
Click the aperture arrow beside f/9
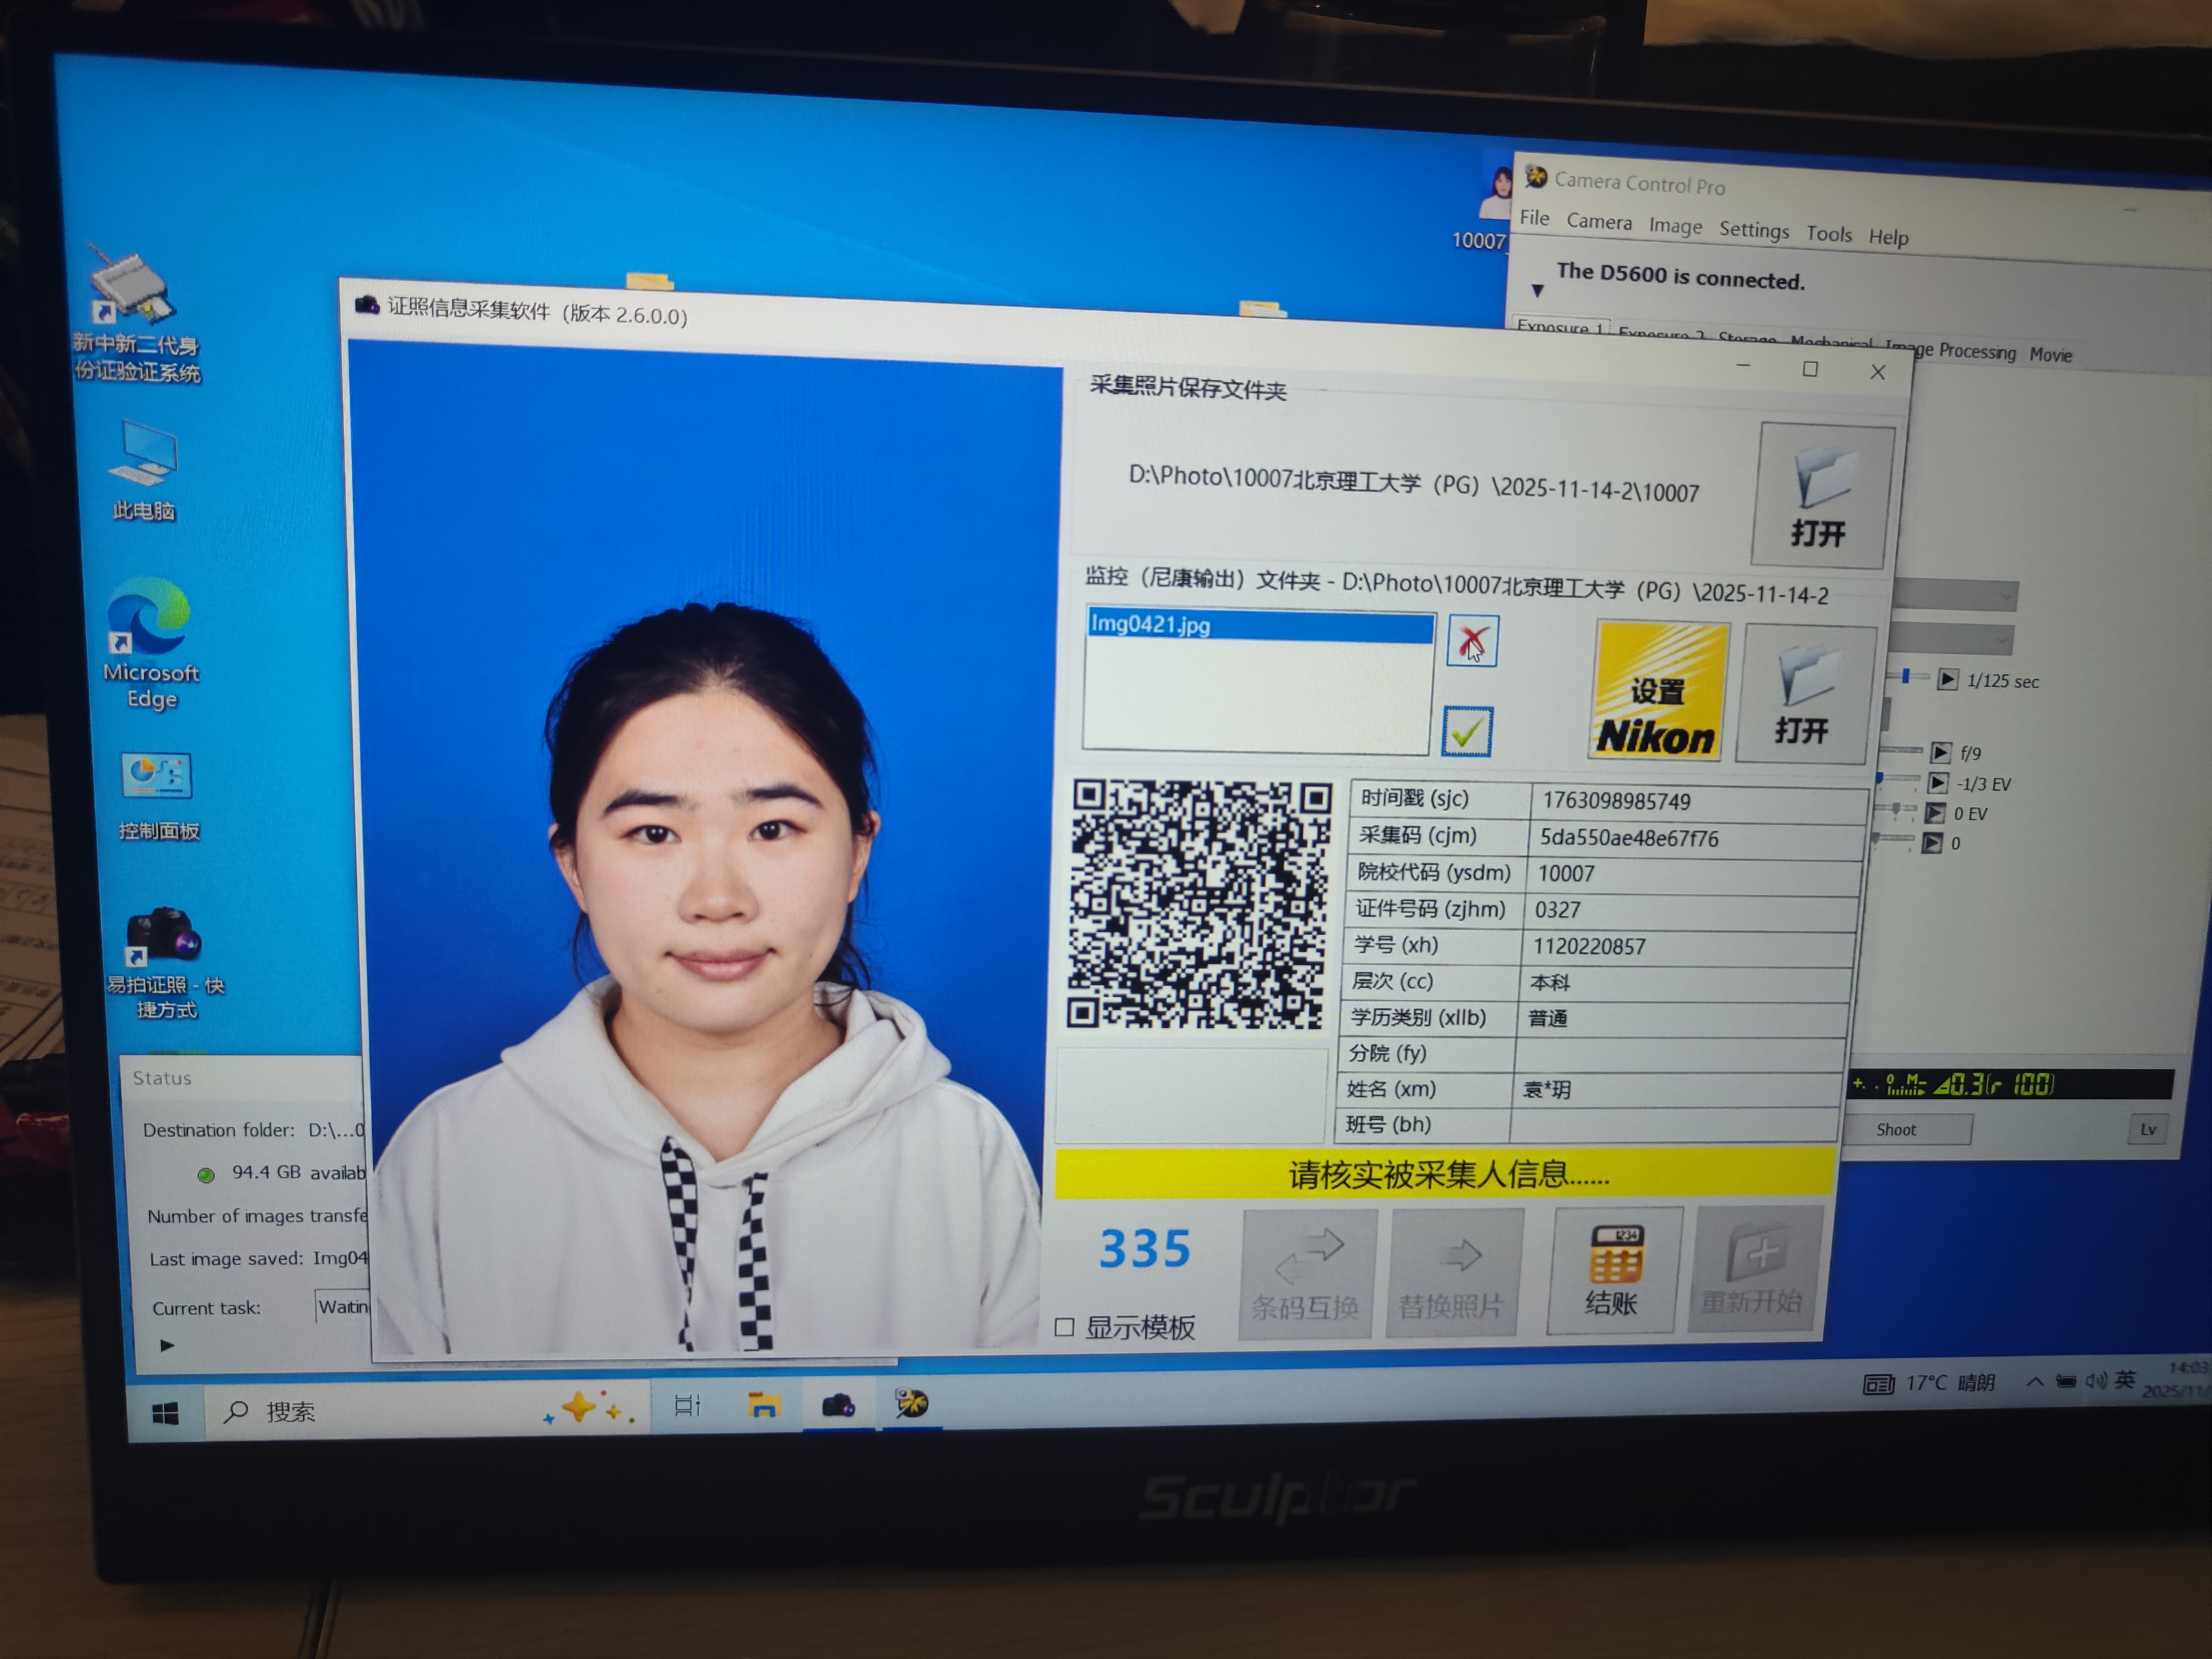pos(1941,752)
